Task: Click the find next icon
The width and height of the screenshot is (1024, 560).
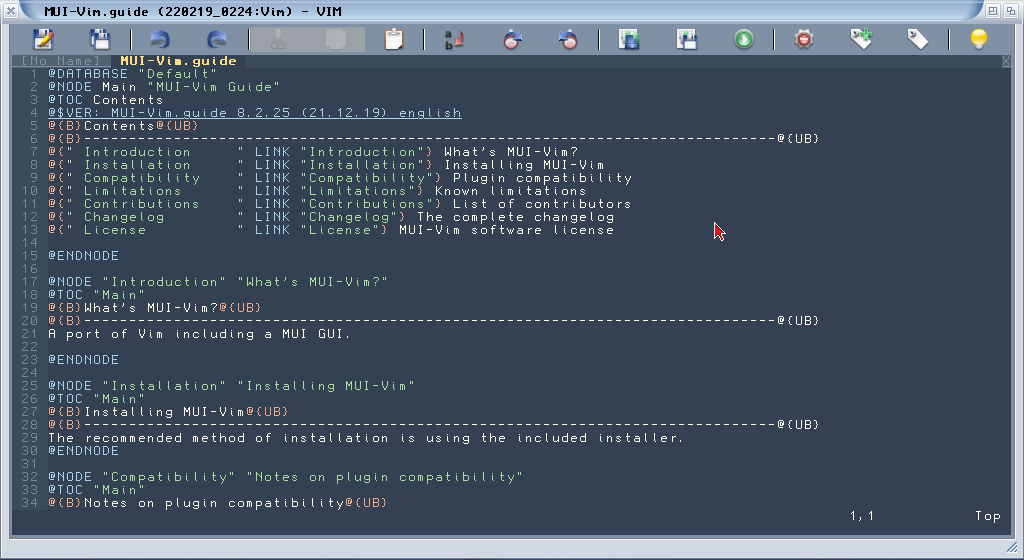Action: click(512, 40)
